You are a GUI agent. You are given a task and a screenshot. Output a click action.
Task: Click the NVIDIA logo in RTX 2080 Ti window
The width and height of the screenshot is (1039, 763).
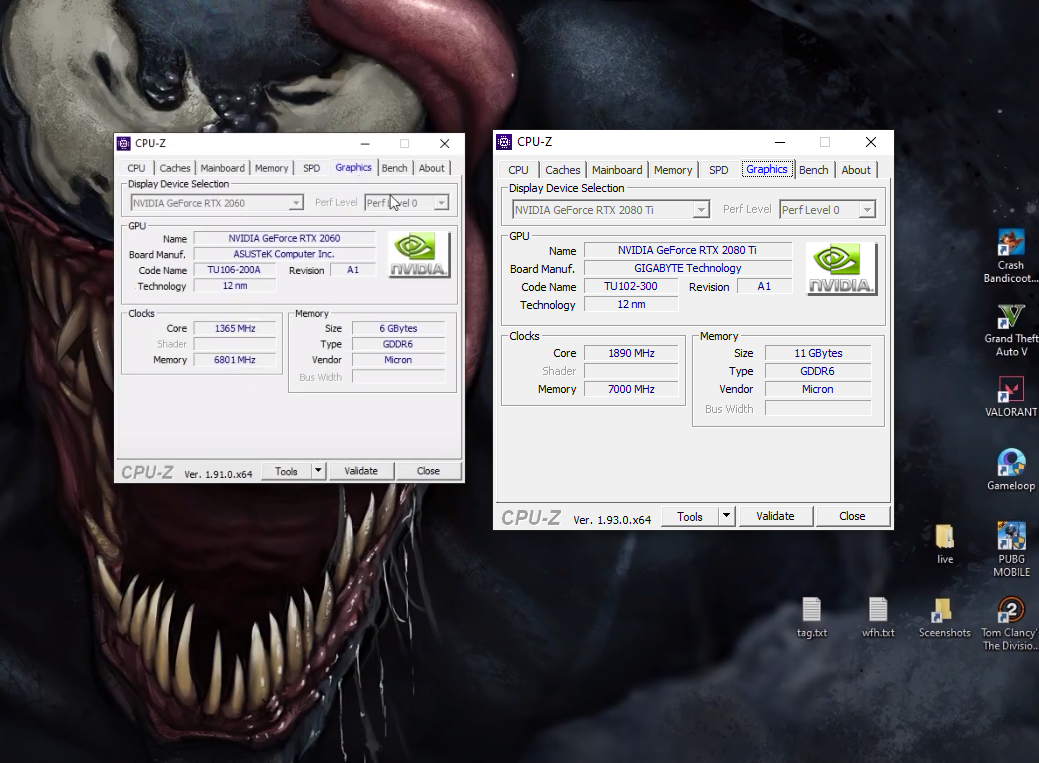(842, 268)
